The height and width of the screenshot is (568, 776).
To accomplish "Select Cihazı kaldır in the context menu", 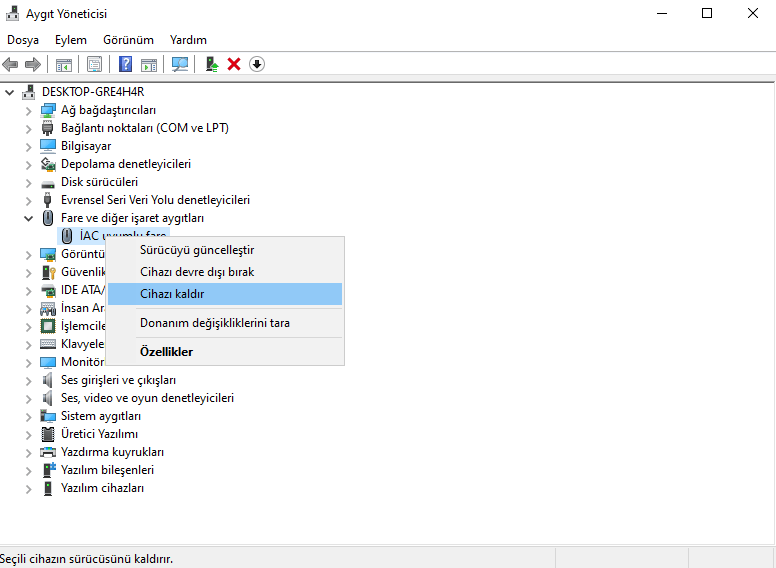I will [x=225, y=294].
